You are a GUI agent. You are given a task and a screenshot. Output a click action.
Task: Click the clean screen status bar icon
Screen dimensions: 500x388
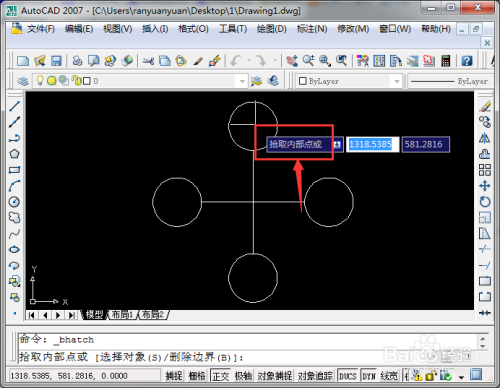coord(477,375)
